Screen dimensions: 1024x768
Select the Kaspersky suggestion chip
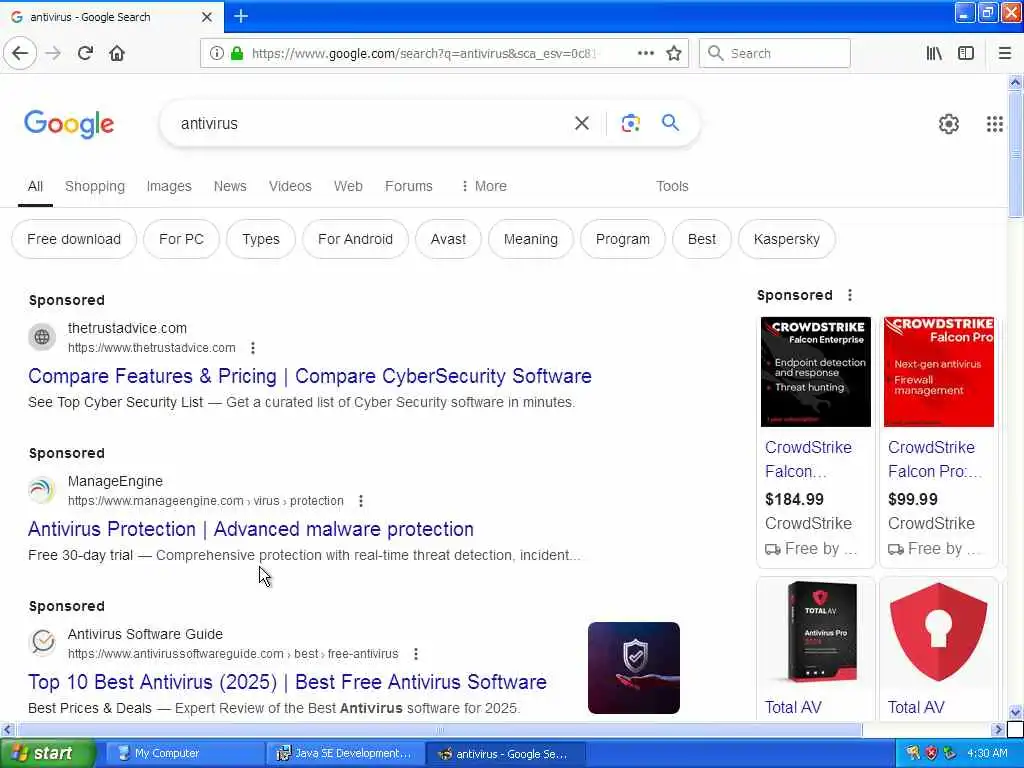(x=786, y=239)
